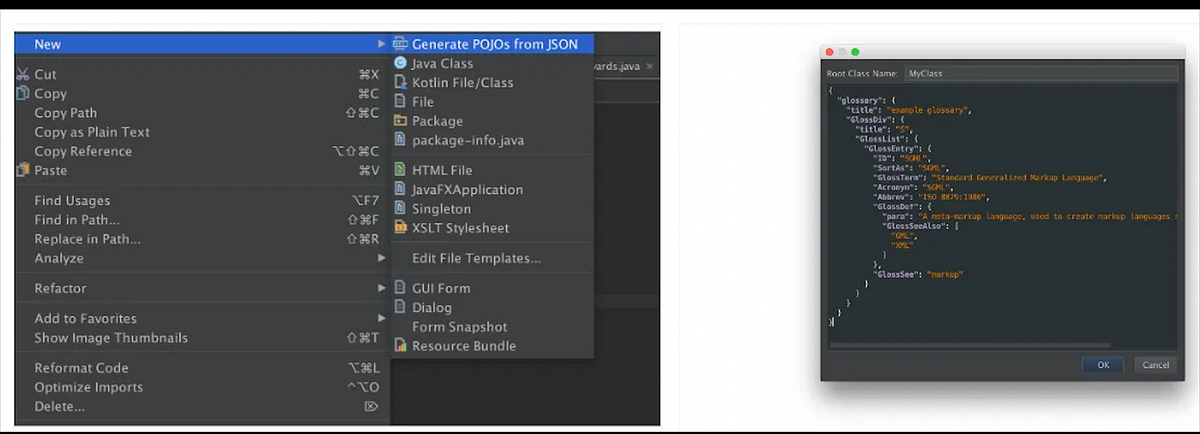This screenshot has height=434, width=1200.
Task: Click the Package folder icon
Action: (401, 121)
